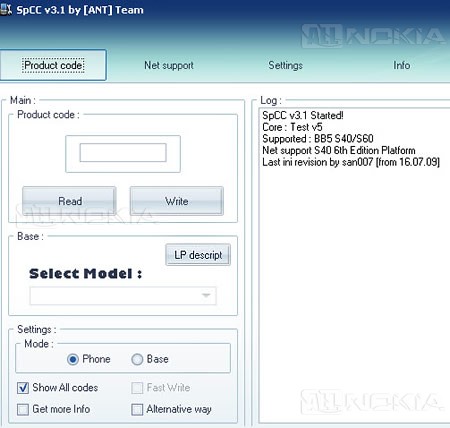Image resolution: width=450 pixels, height=428 pixels.
Task: Open the Settings tab
Action: [x=286, y=65]
